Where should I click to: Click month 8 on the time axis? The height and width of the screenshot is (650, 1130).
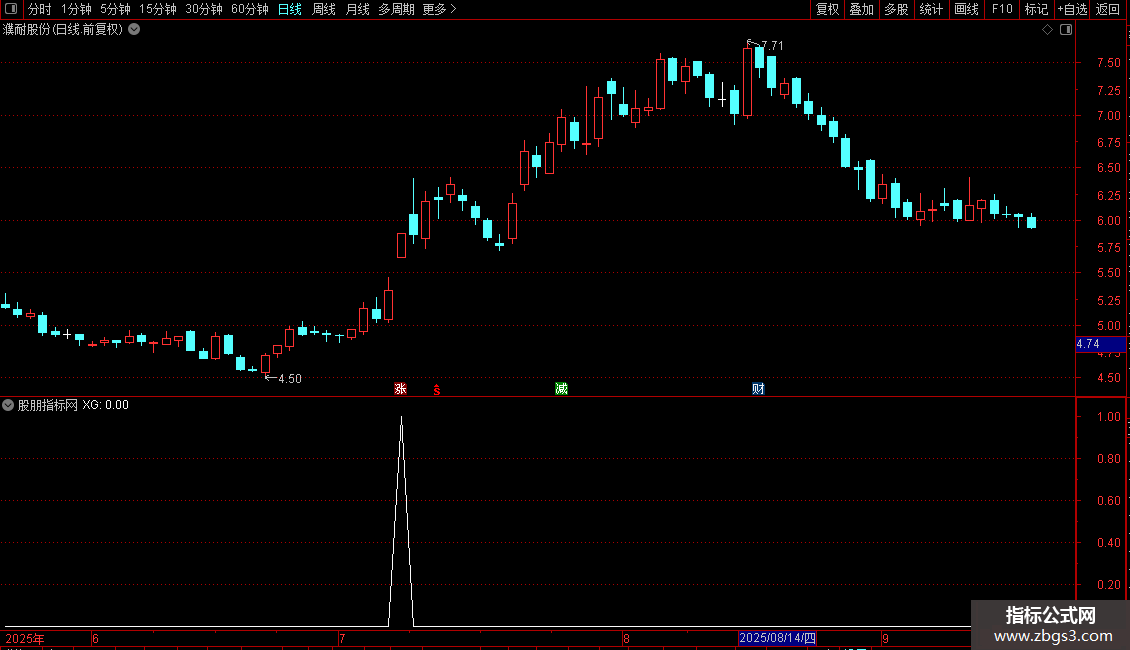pyautogui.click(x=626, y=638)
